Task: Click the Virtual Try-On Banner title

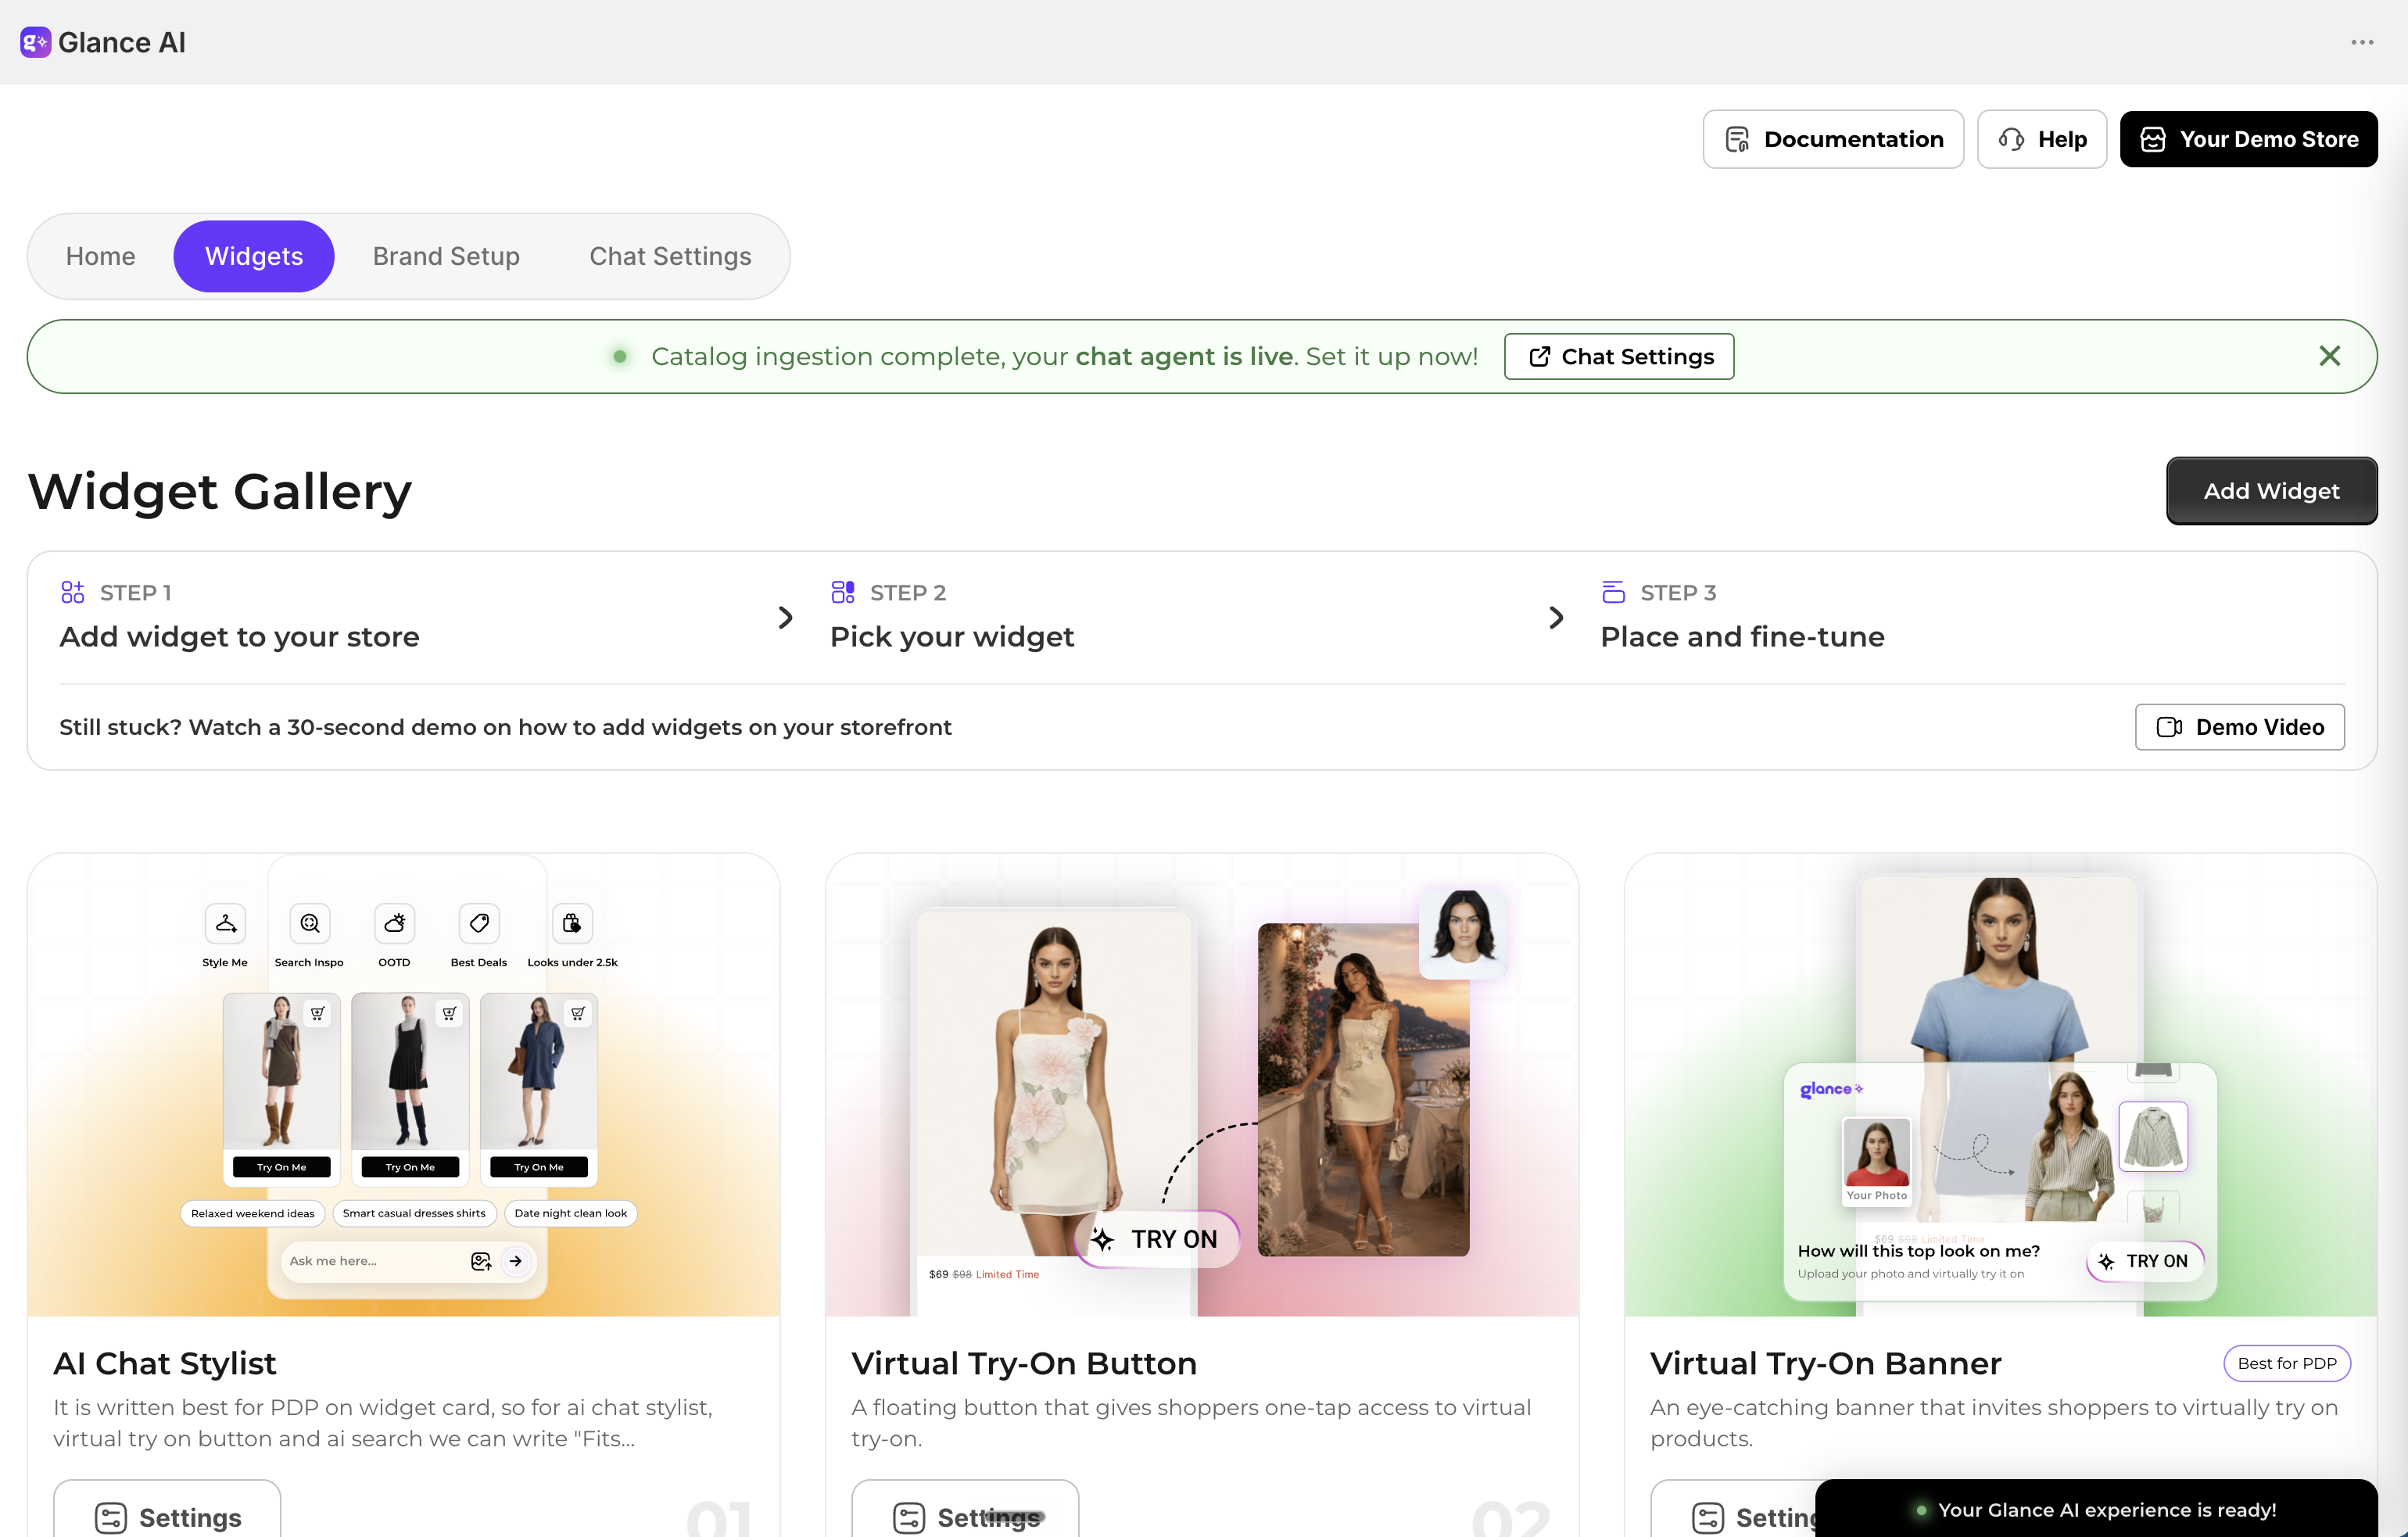Action: (x=1825, y=1363)
